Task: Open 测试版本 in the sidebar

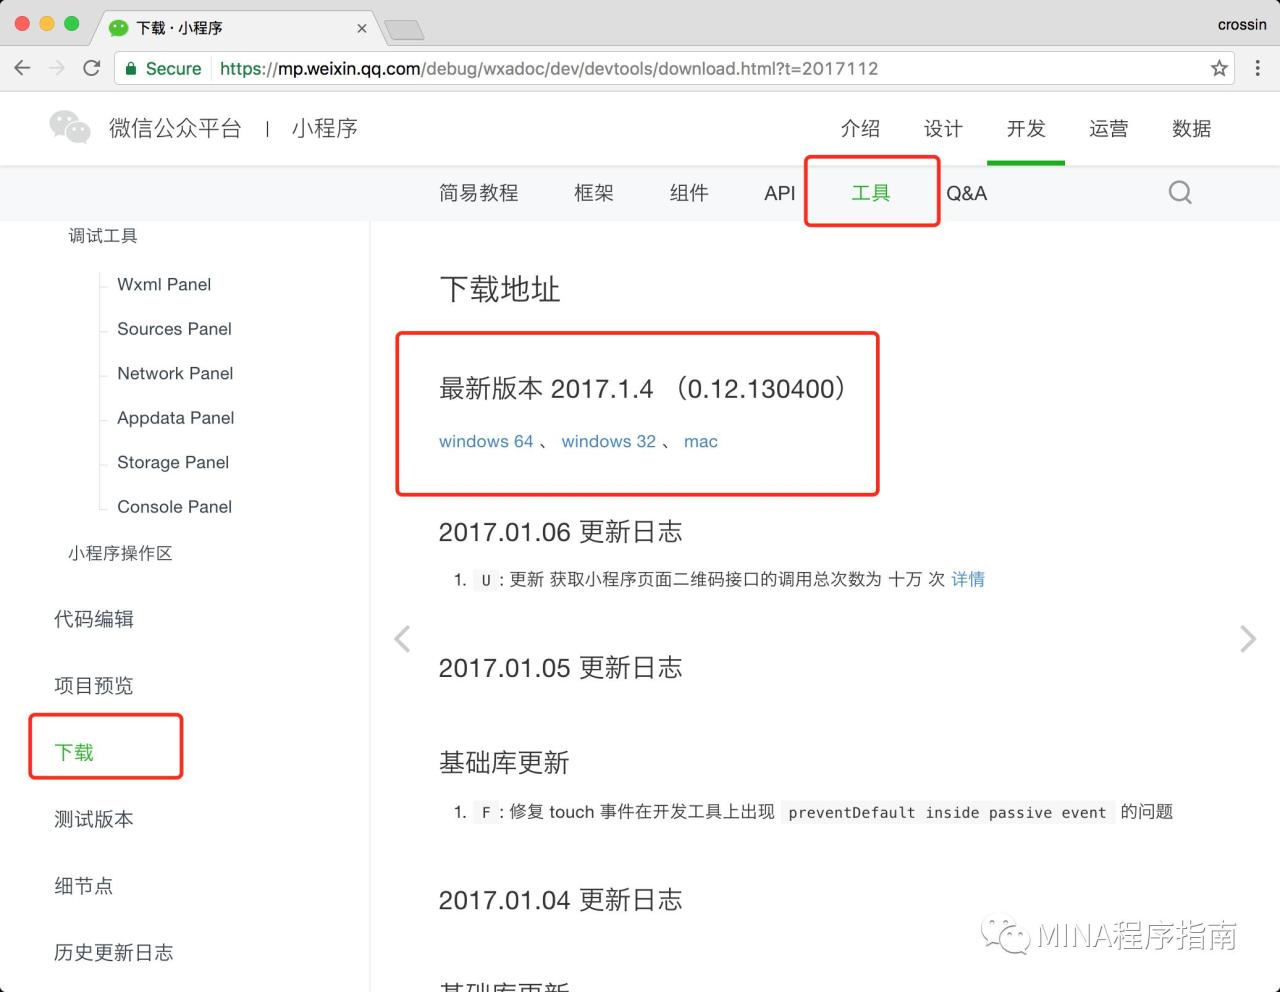Action: pyautogui.click(x=94, y=819)
